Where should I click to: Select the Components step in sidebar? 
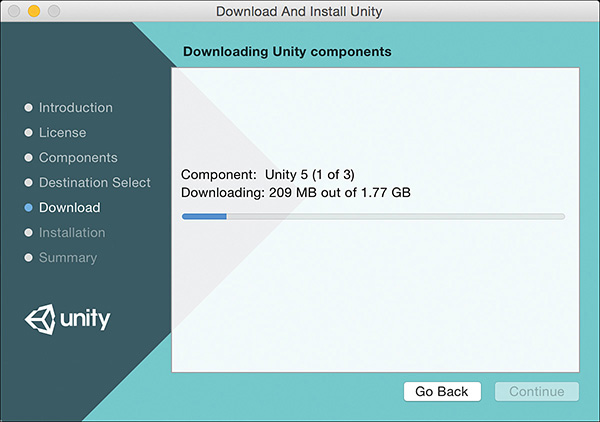78,158
